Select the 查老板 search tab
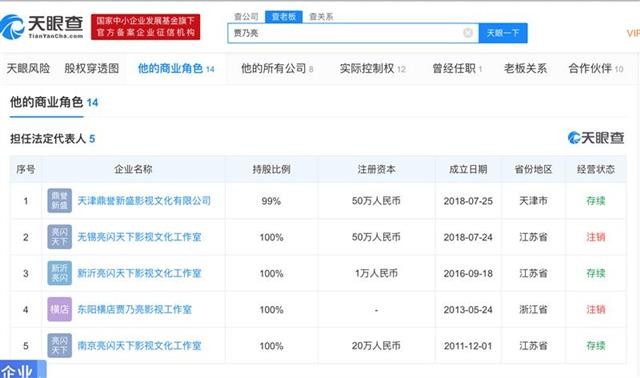The height and width of the screenshot is (378, 640). [x=284, y=17]
